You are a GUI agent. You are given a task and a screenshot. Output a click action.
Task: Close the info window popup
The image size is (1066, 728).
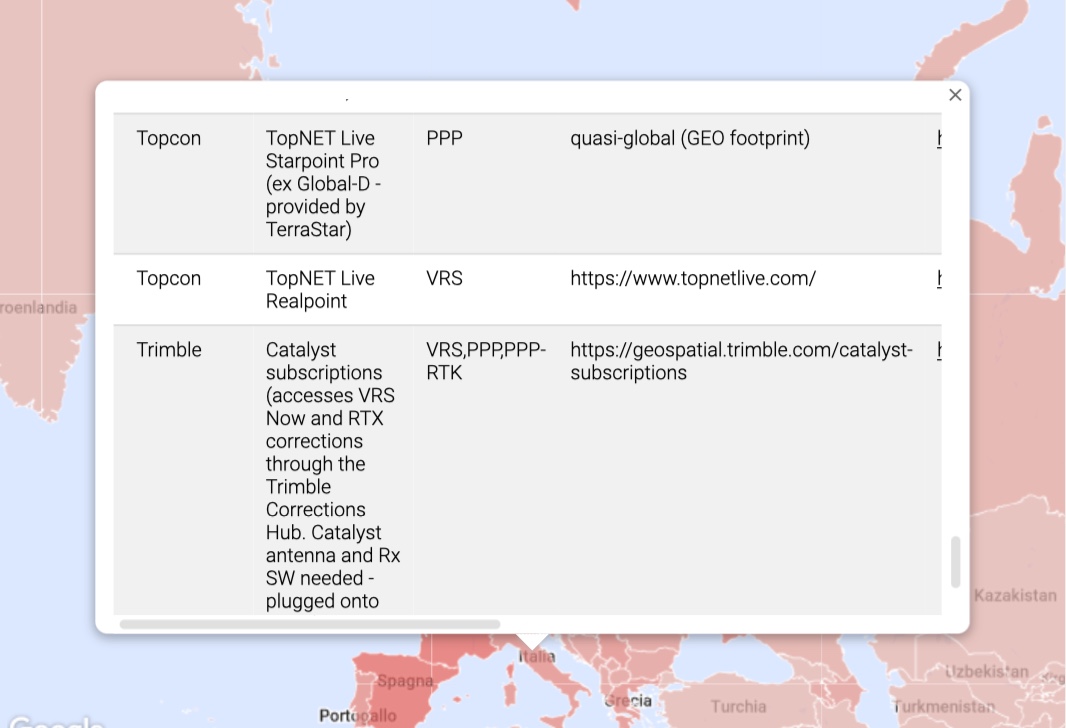click(x=955, y=95)
